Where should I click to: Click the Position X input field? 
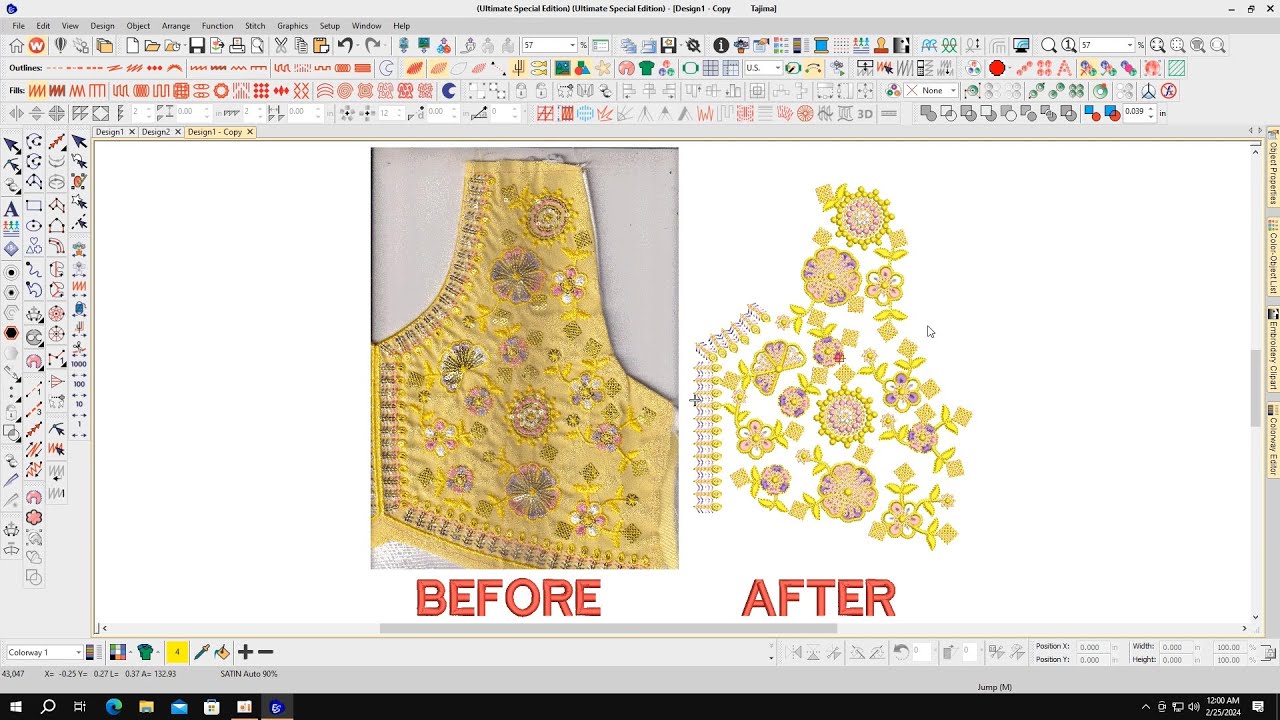[1093, 647]
